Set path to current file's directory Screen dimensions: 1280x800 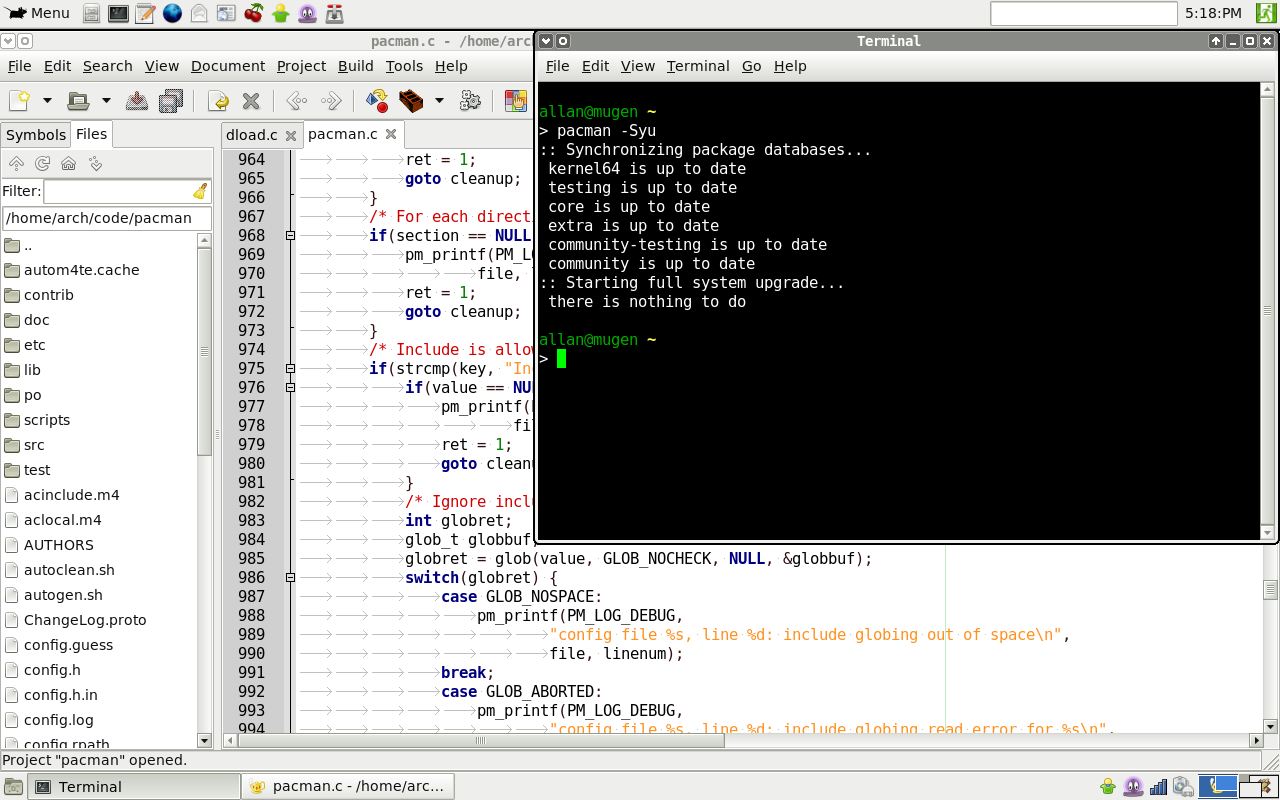pyautogui.click(x=95, y=163)
